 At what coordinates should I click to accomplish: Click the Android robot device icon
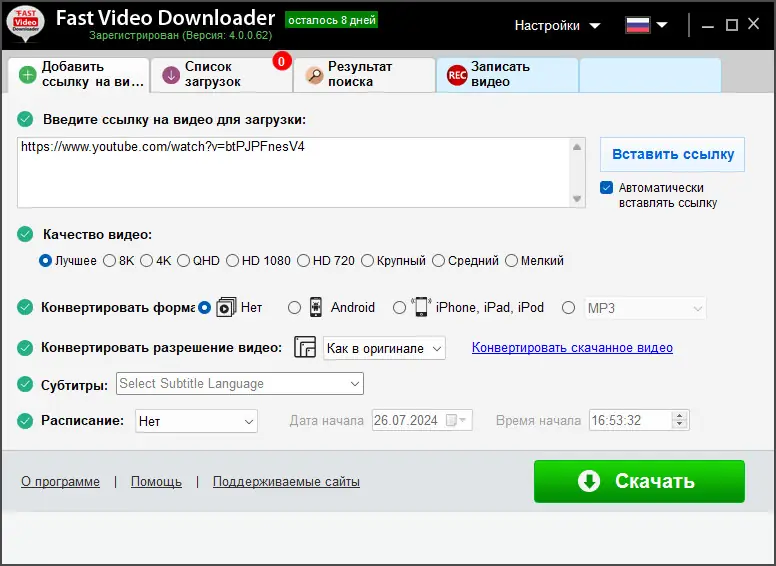click(315, 307)
